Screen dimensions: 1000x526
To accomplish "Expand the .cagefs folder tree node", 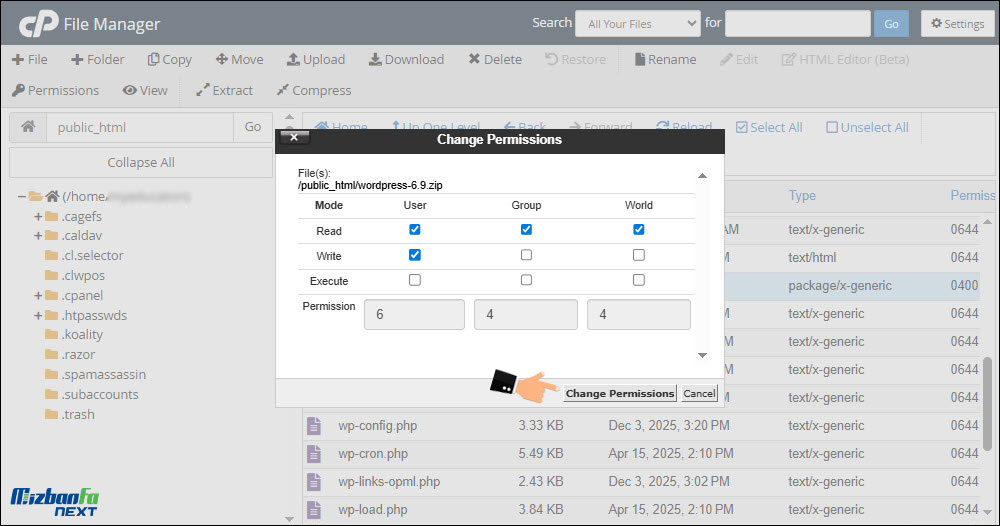I will 38,217.
